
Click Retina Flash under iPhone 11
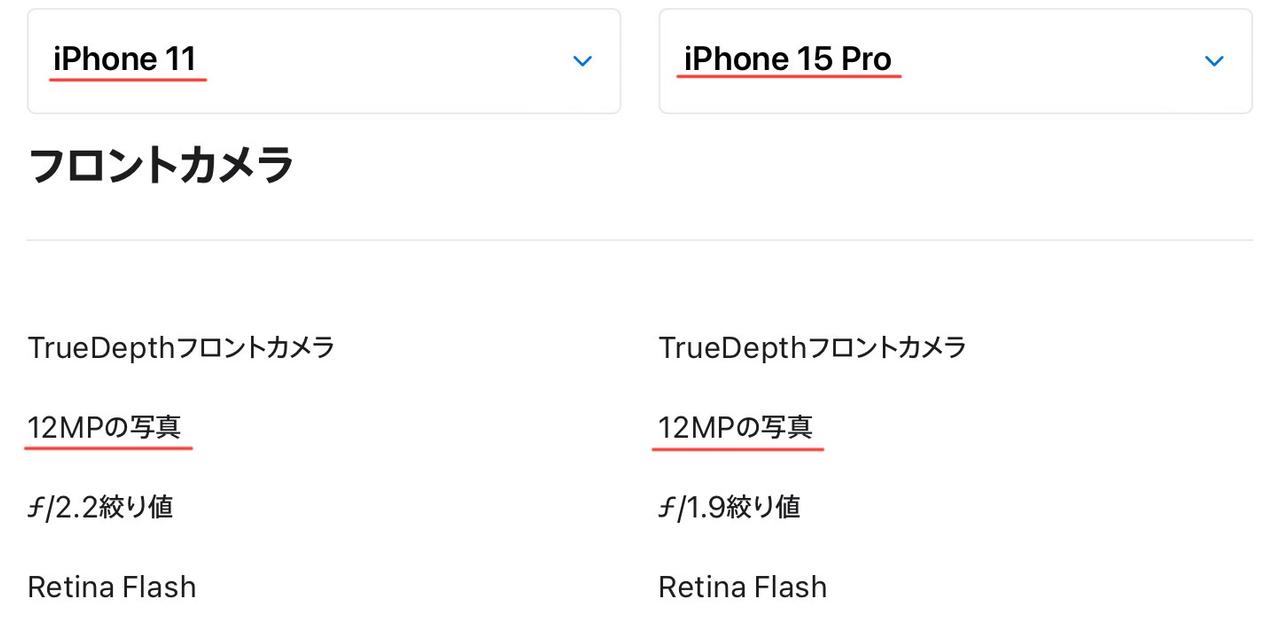click(x=110, y=587)
